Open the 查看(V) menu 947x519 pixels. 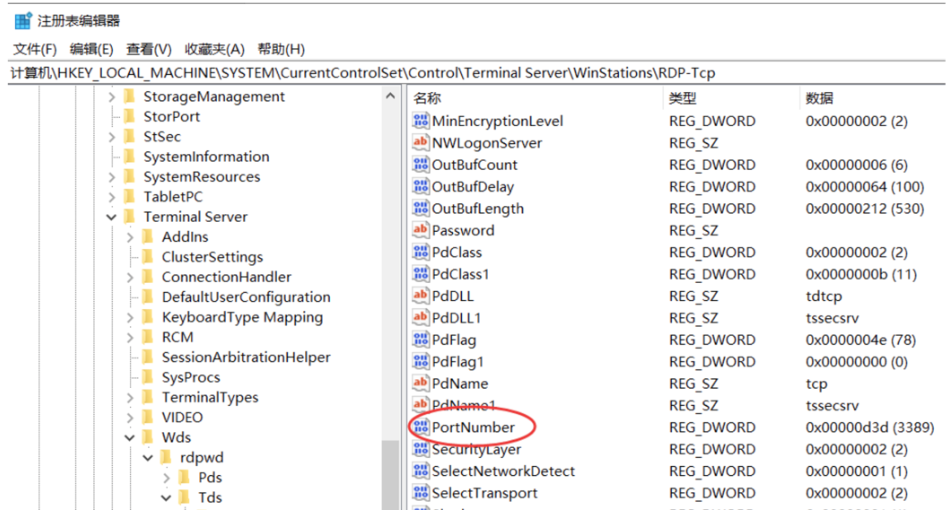coord(149,49)
